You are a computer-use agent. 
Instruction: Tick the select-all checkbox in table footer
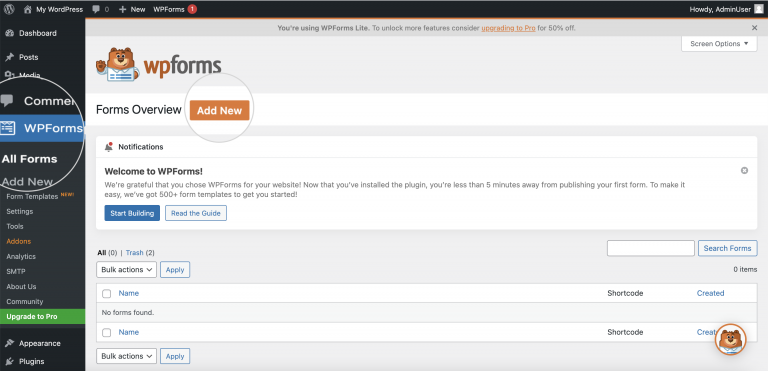coord(106,332)
